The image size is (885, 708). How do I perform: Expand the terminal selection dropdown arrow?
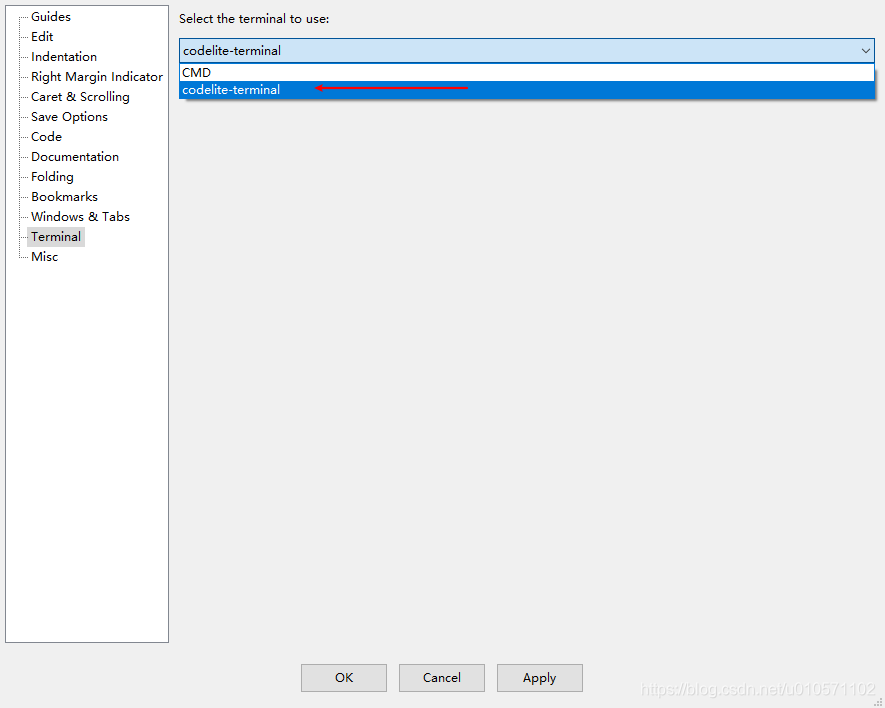coord(866,50)
